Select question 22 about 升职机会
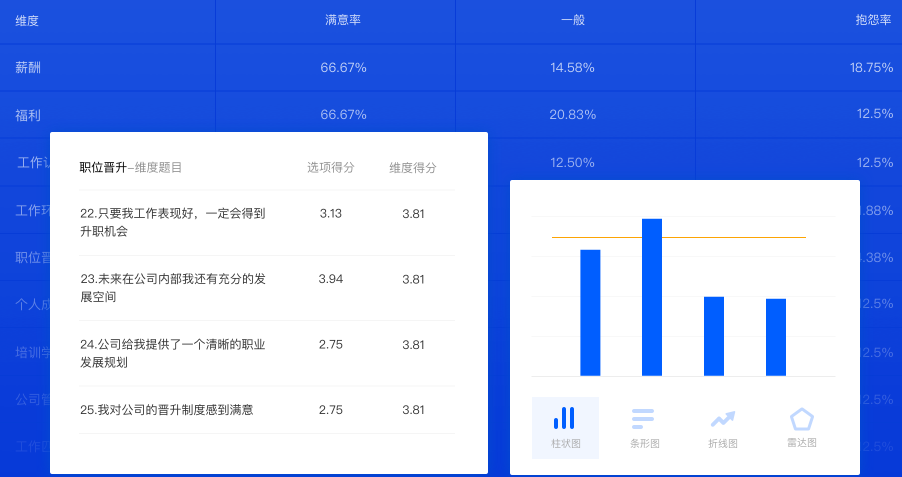Viewport: 902px width, 477px height. 173,223
